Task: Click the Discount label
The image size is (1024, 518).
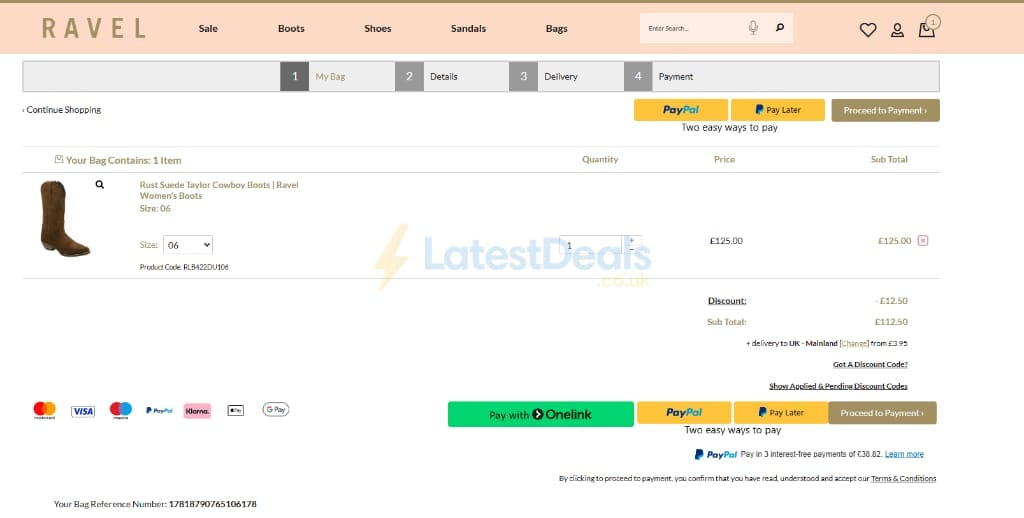Action: (727, 300)
